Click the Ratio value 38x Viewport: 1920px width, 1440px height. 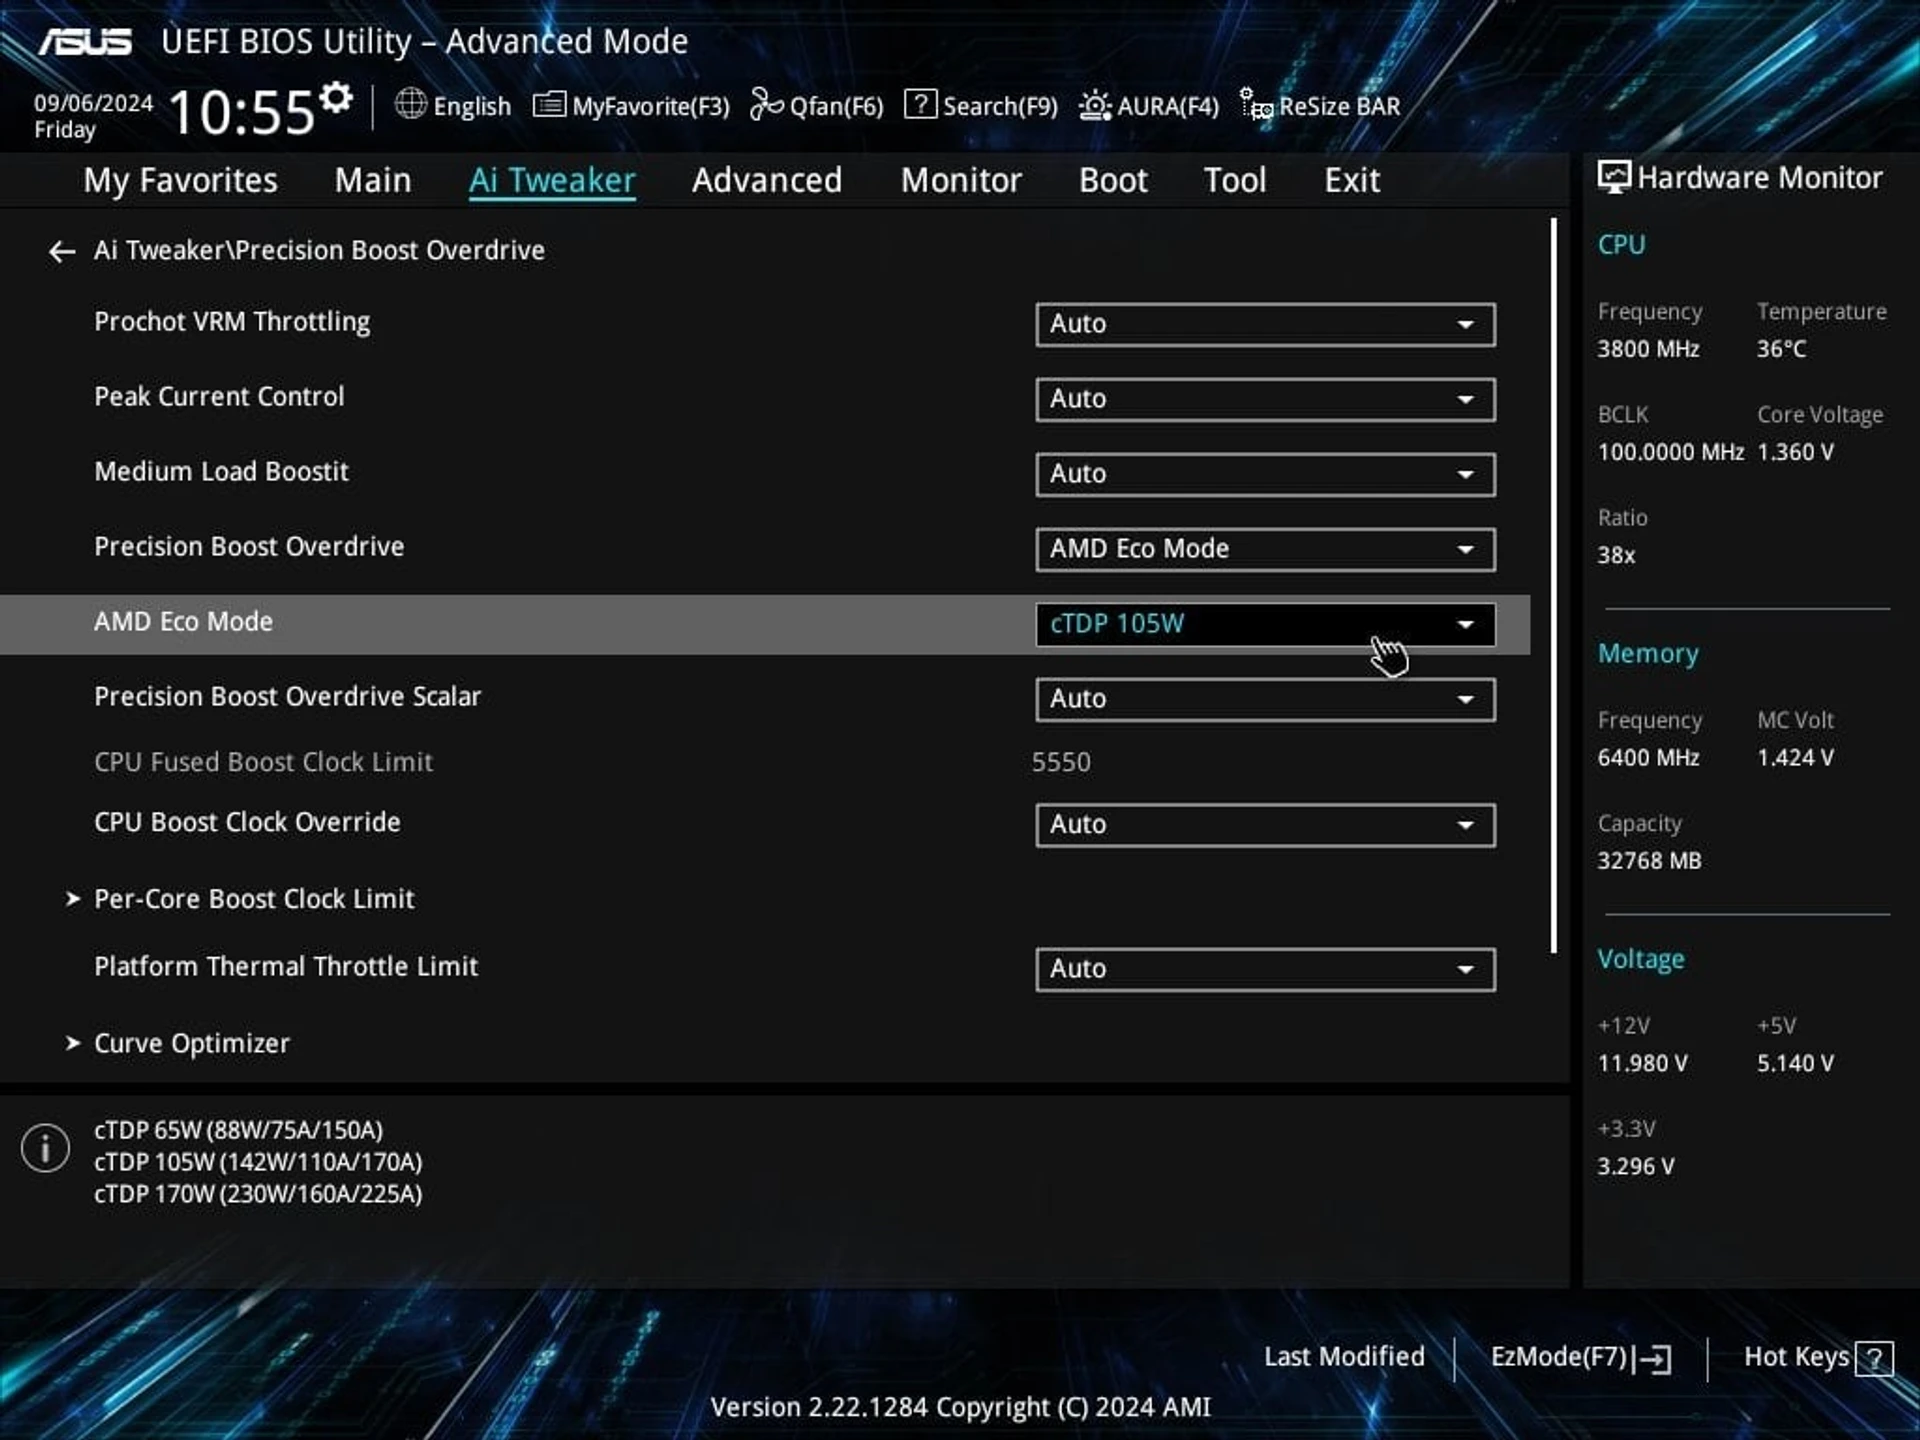point(1616,556)
